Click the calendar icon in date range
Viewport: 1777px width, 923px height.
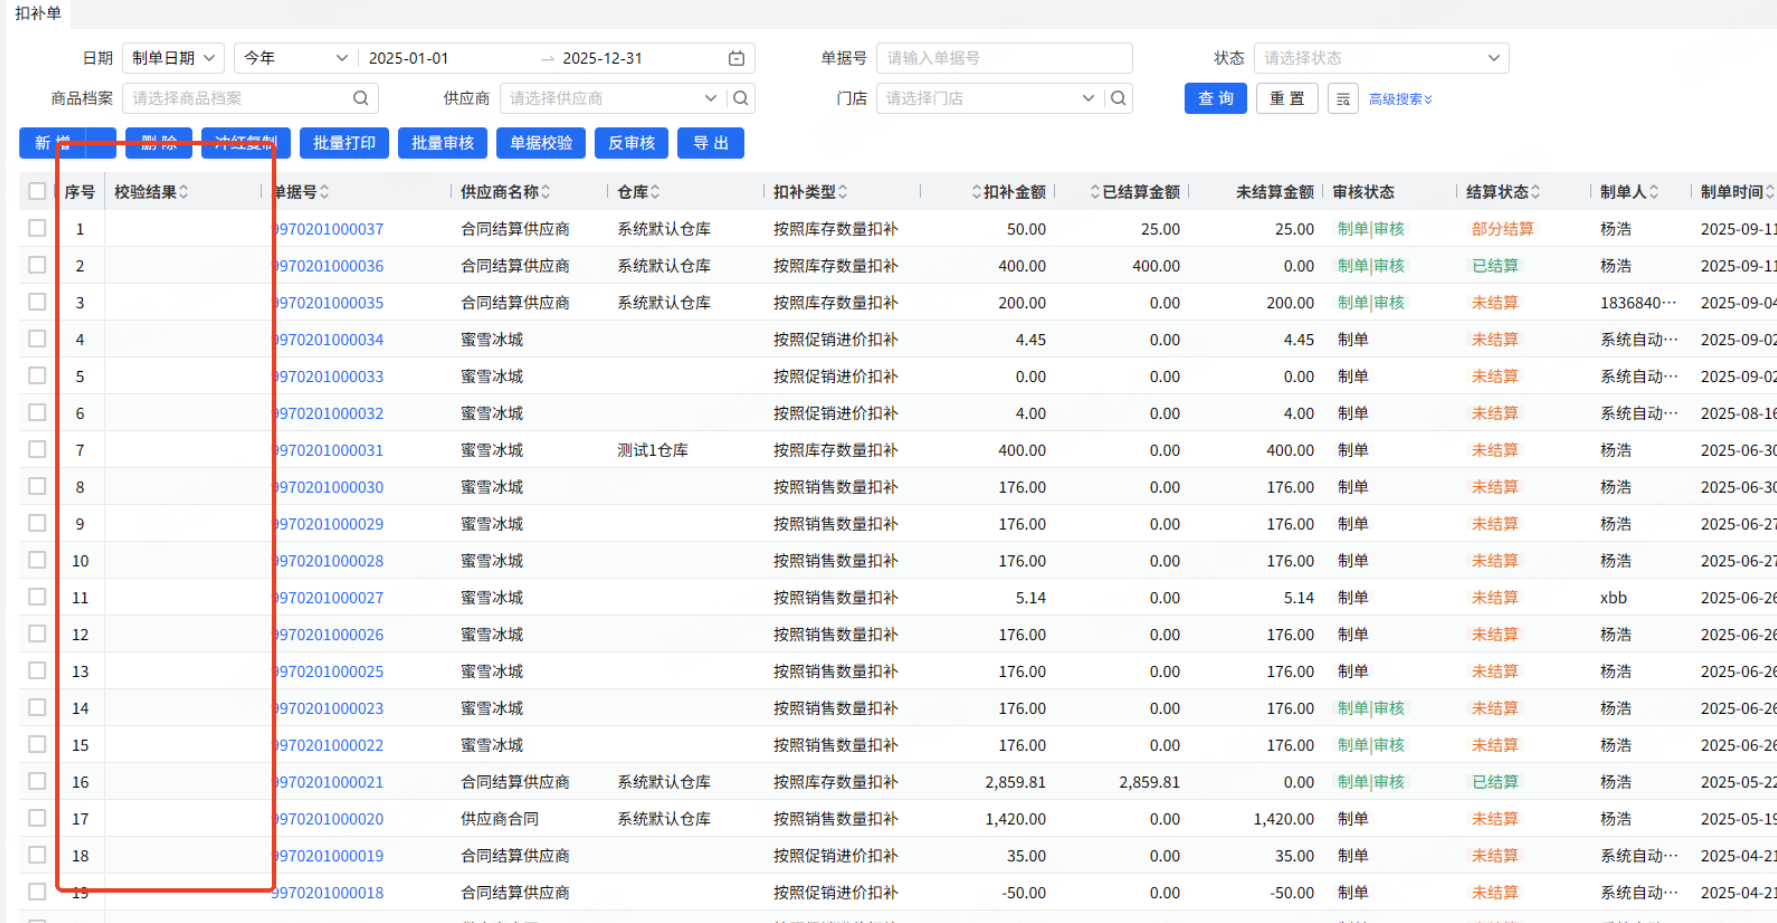(736, 58)
